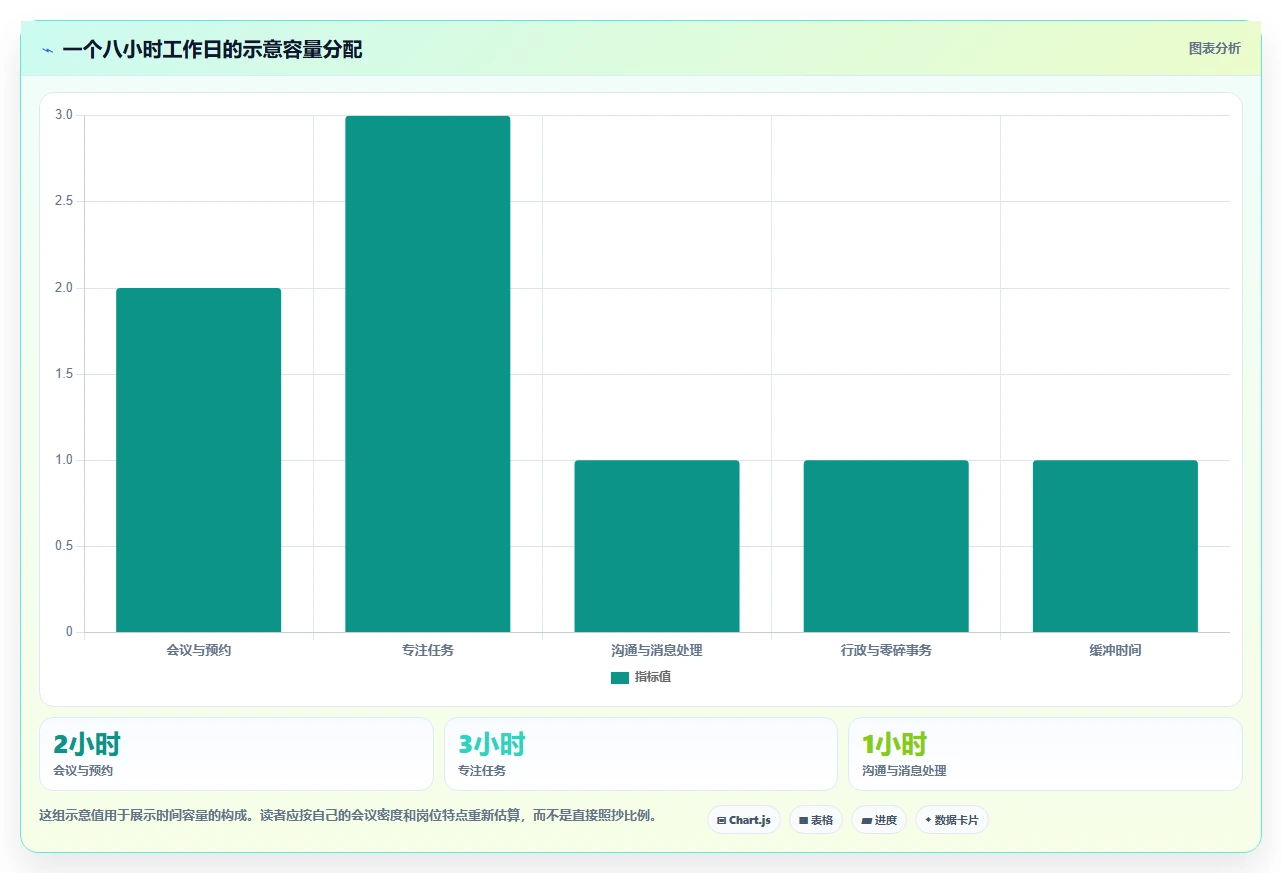Click the lightning icon beside the title
The width and height of the screenshot is (1282, 873).
coord(47,50)
